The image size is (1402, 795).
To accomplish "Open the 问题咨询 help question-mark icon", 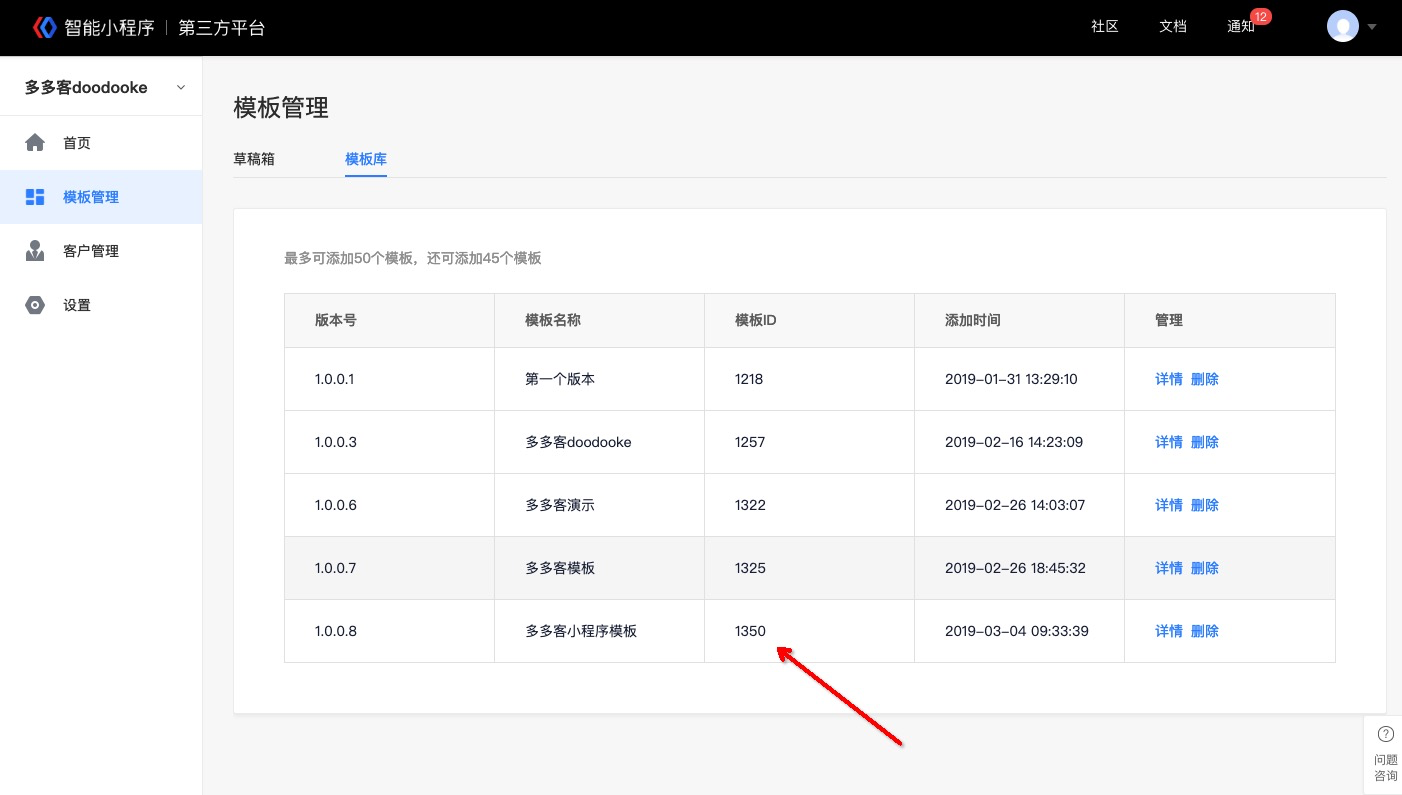I will click(x=1386, y=733).
